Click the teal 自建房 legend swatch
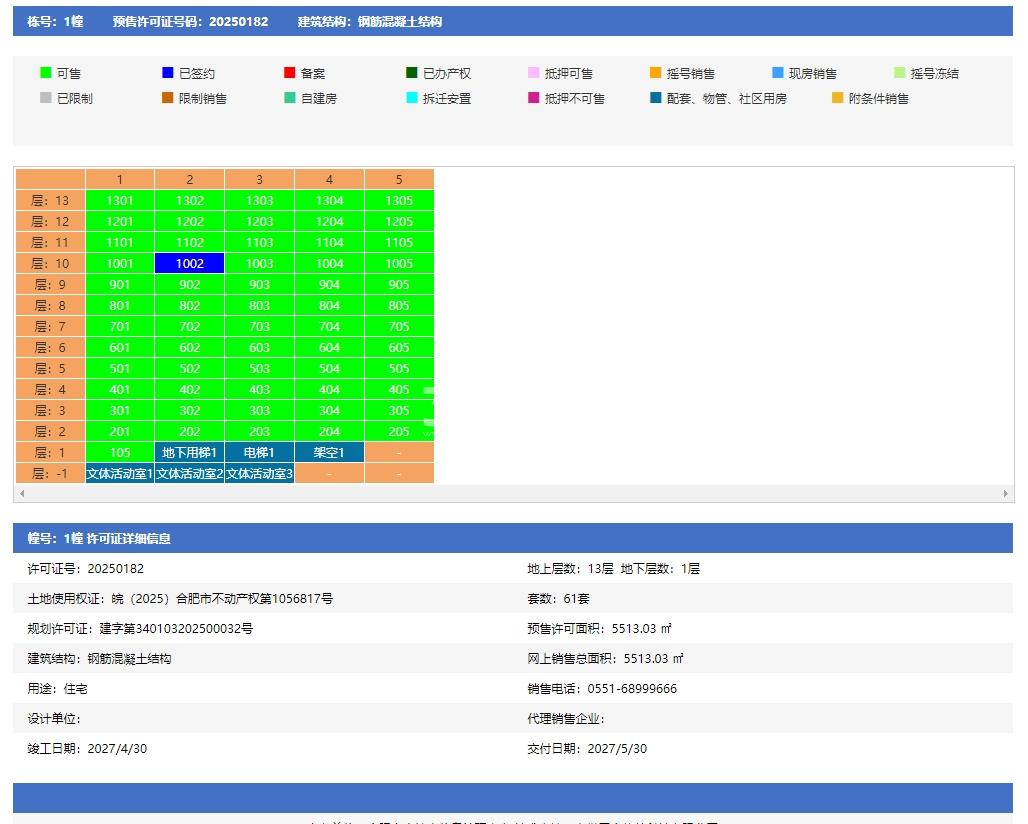The width and height of the screenshot is (1028, 824). [290, 98]
